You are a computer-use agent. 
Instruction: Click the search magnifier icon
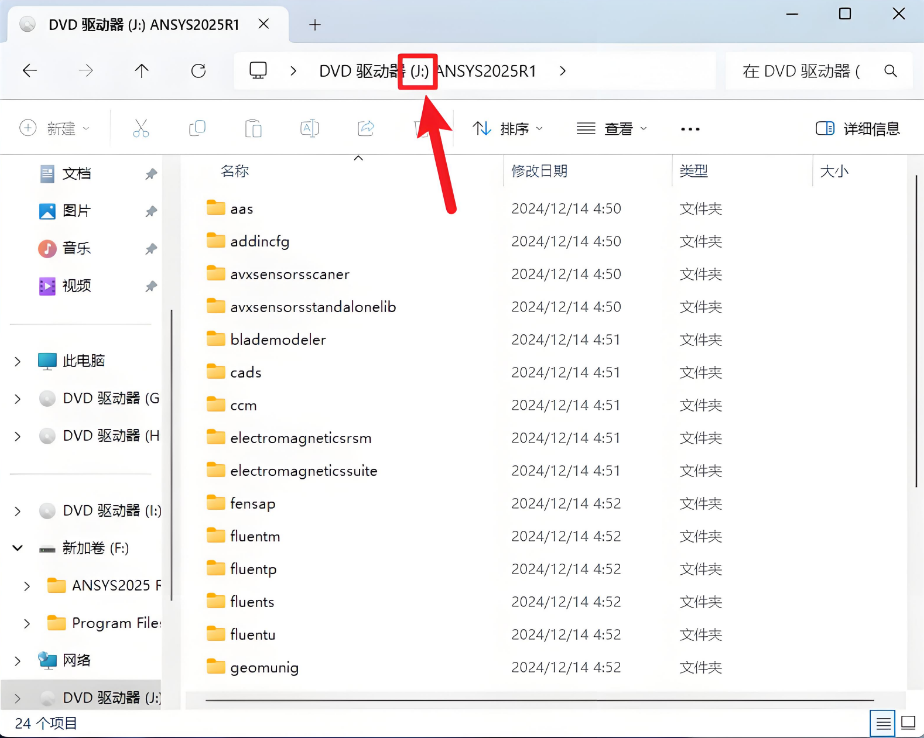tap(890, 71)
